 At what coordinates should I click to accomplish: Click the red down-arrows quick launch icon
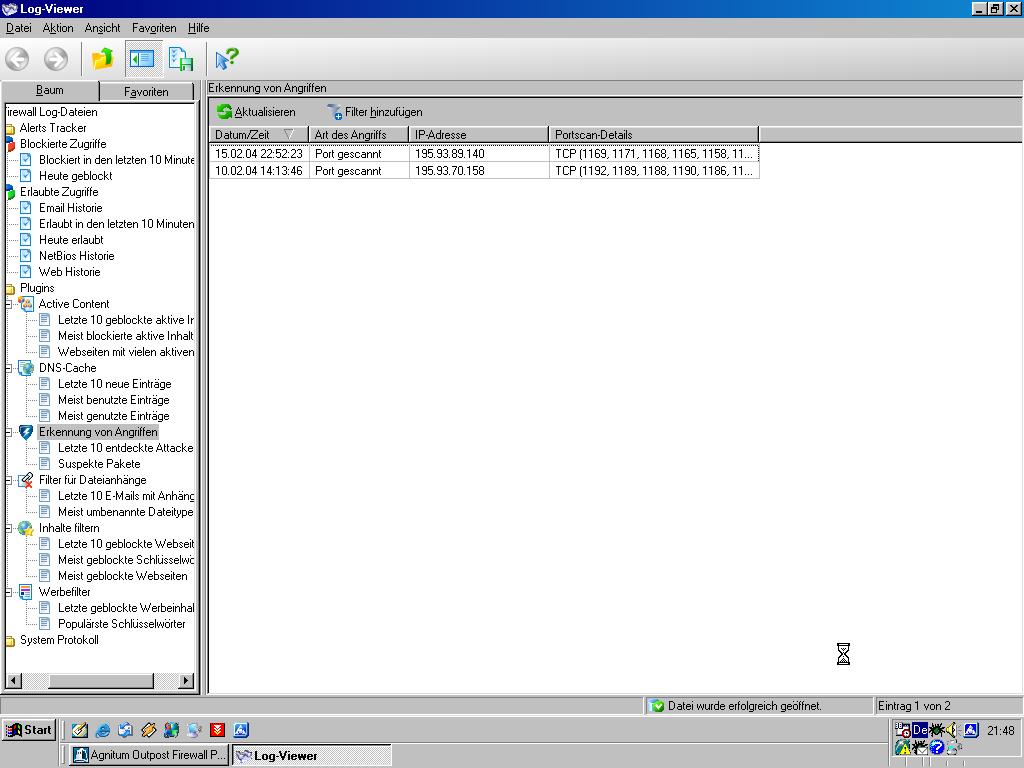[217, 729]
